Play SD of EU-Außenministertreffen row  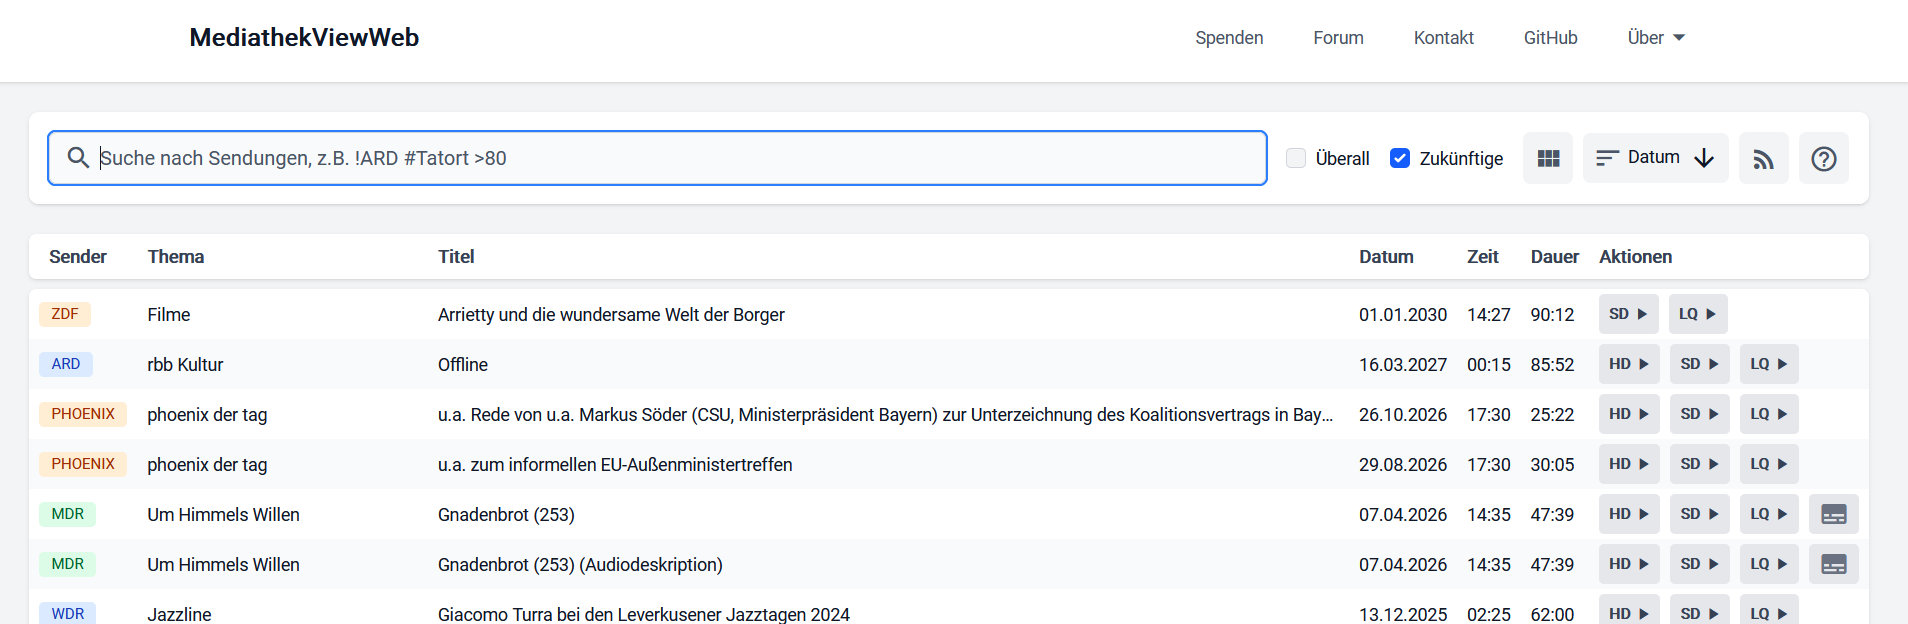click(1700, 464)
